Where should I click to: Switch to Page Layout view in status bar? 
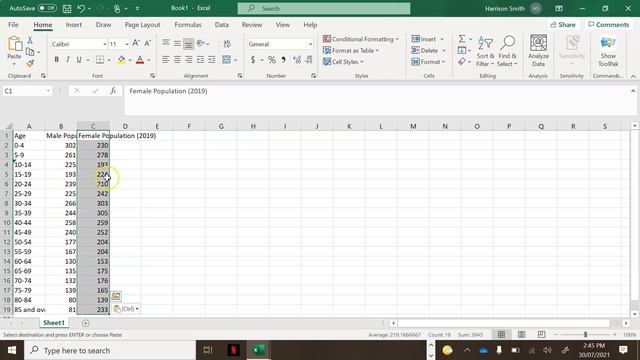[x=521, y=335]
